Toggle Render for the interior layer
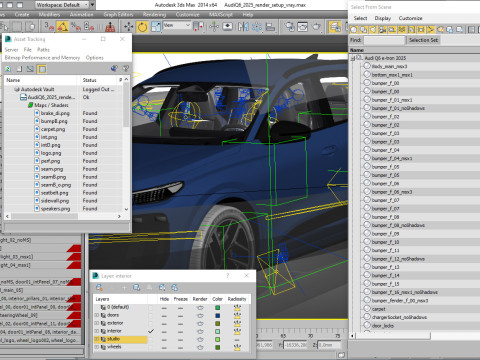The image size is (480, 360). point(200,331)
